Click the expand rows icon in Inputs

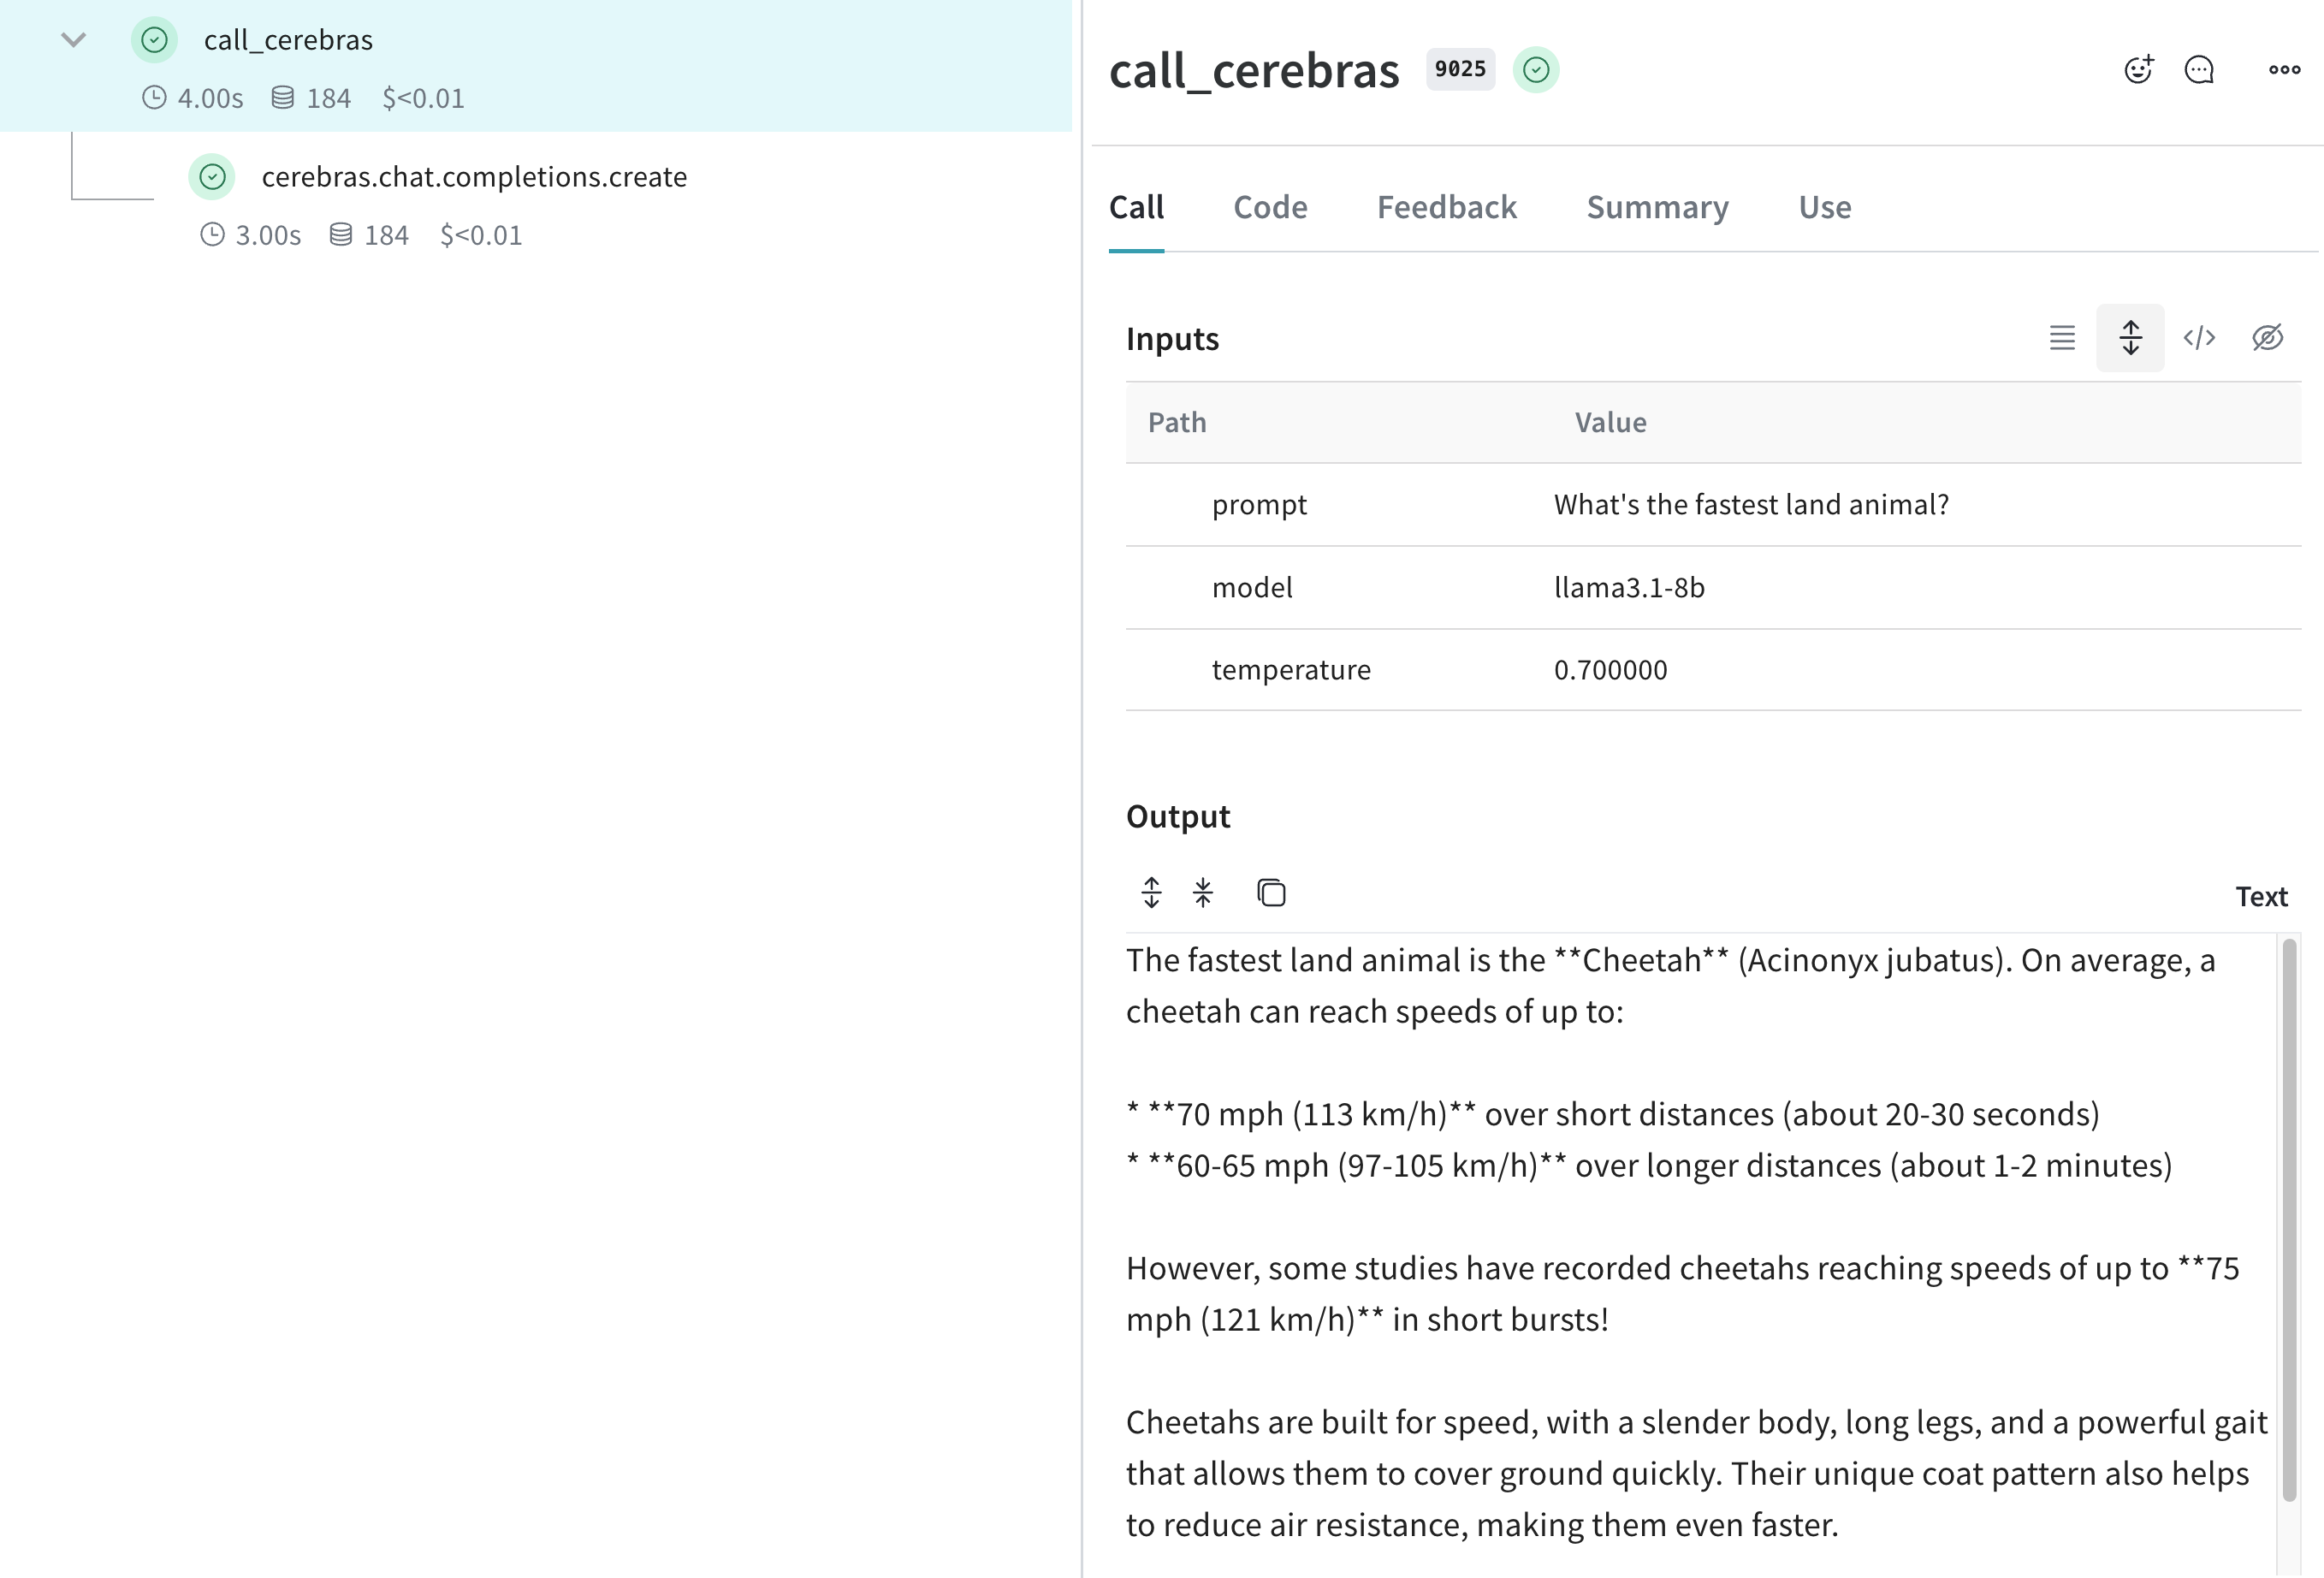[x=2130, y=338]
